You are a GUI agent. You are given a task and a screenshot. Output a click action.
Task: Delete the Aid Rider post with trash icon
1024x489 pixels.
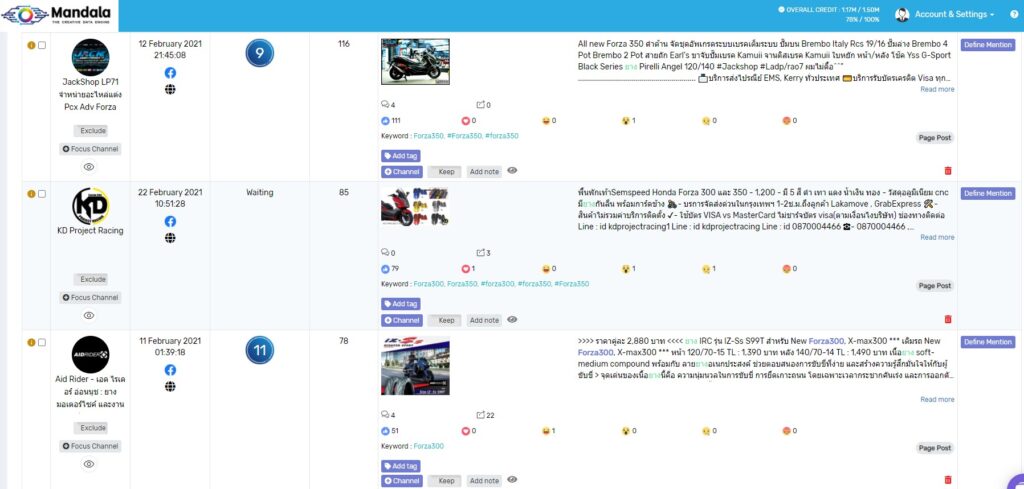tap(948, 481)
